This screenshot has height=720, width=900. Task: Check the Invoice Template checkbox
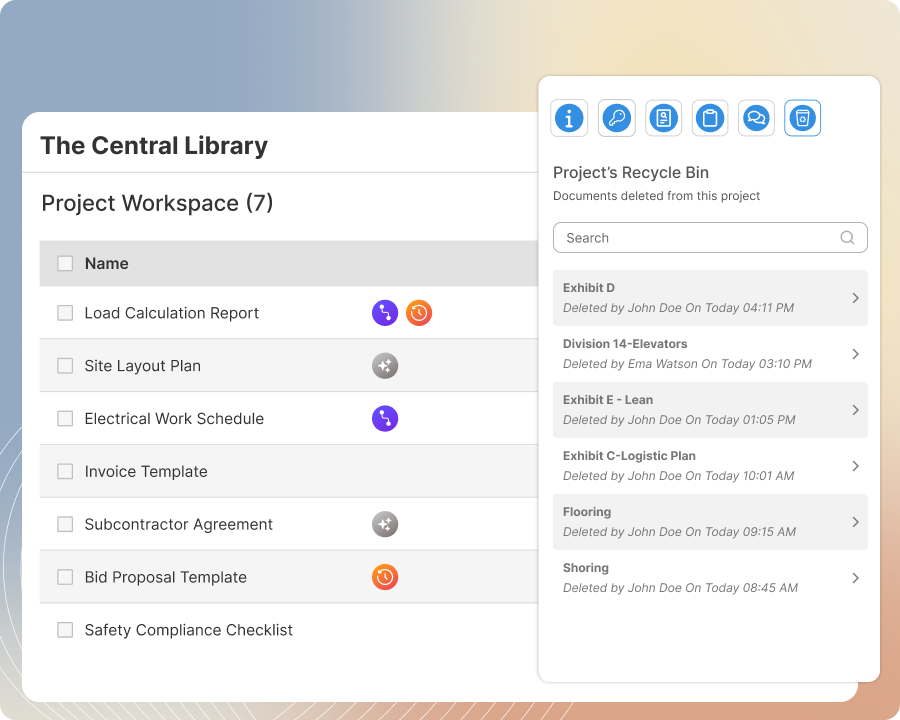click(65, 471)
